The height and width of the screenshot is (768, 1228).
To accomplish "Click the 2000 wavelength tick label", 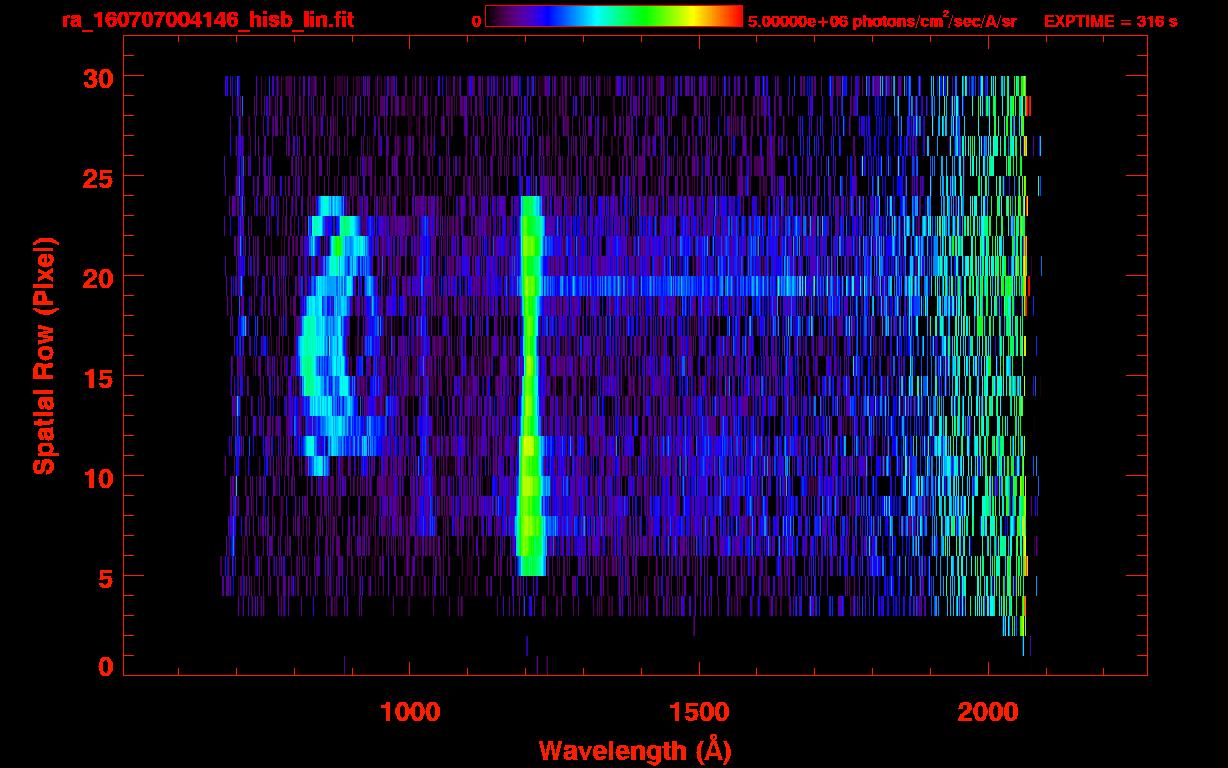I will (x=988, y=712).
